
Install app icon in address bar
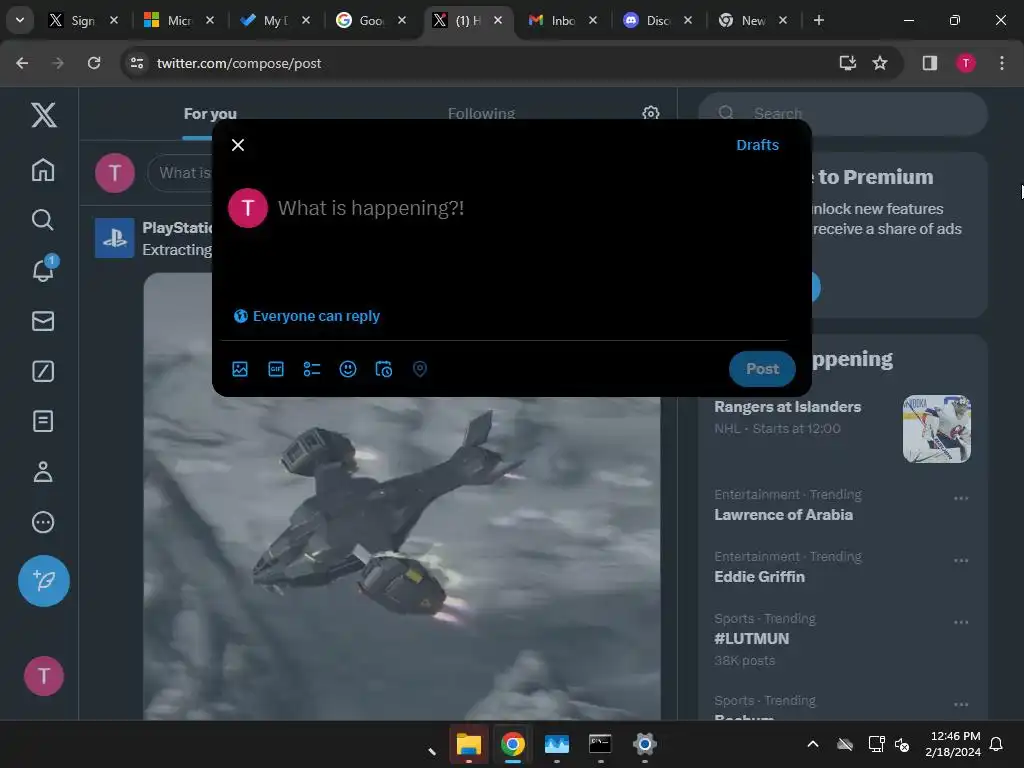tap(847, 63)
